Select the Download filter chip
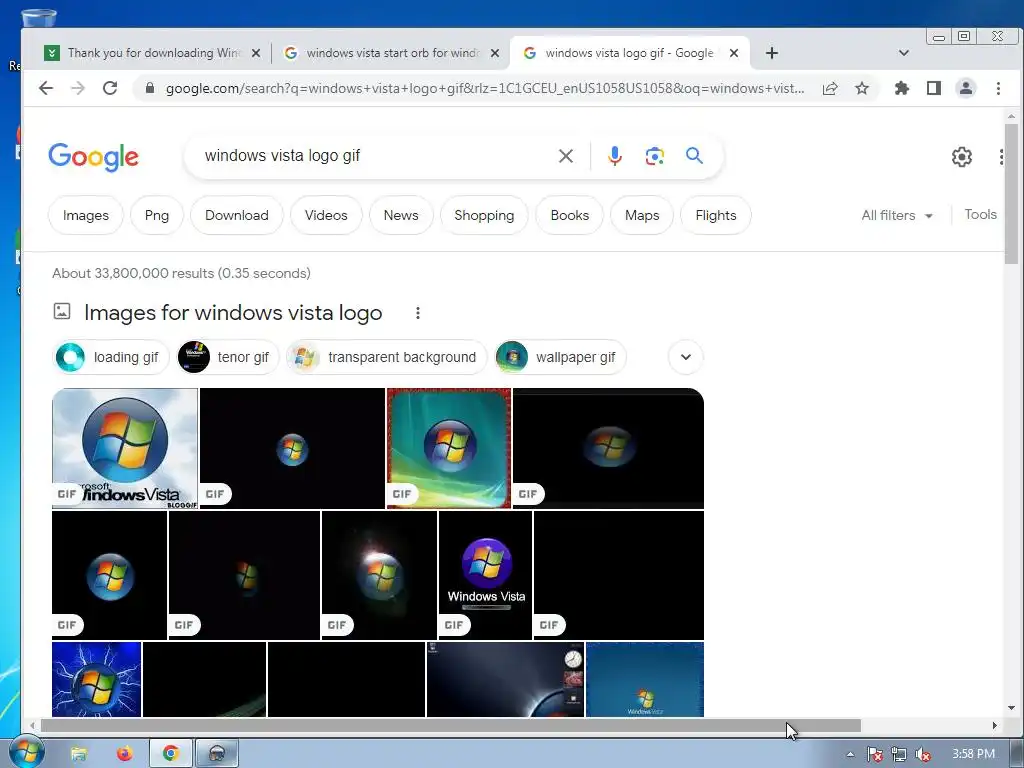The width and height of the screenshot is (1024, 768). (x=237, y=216)
